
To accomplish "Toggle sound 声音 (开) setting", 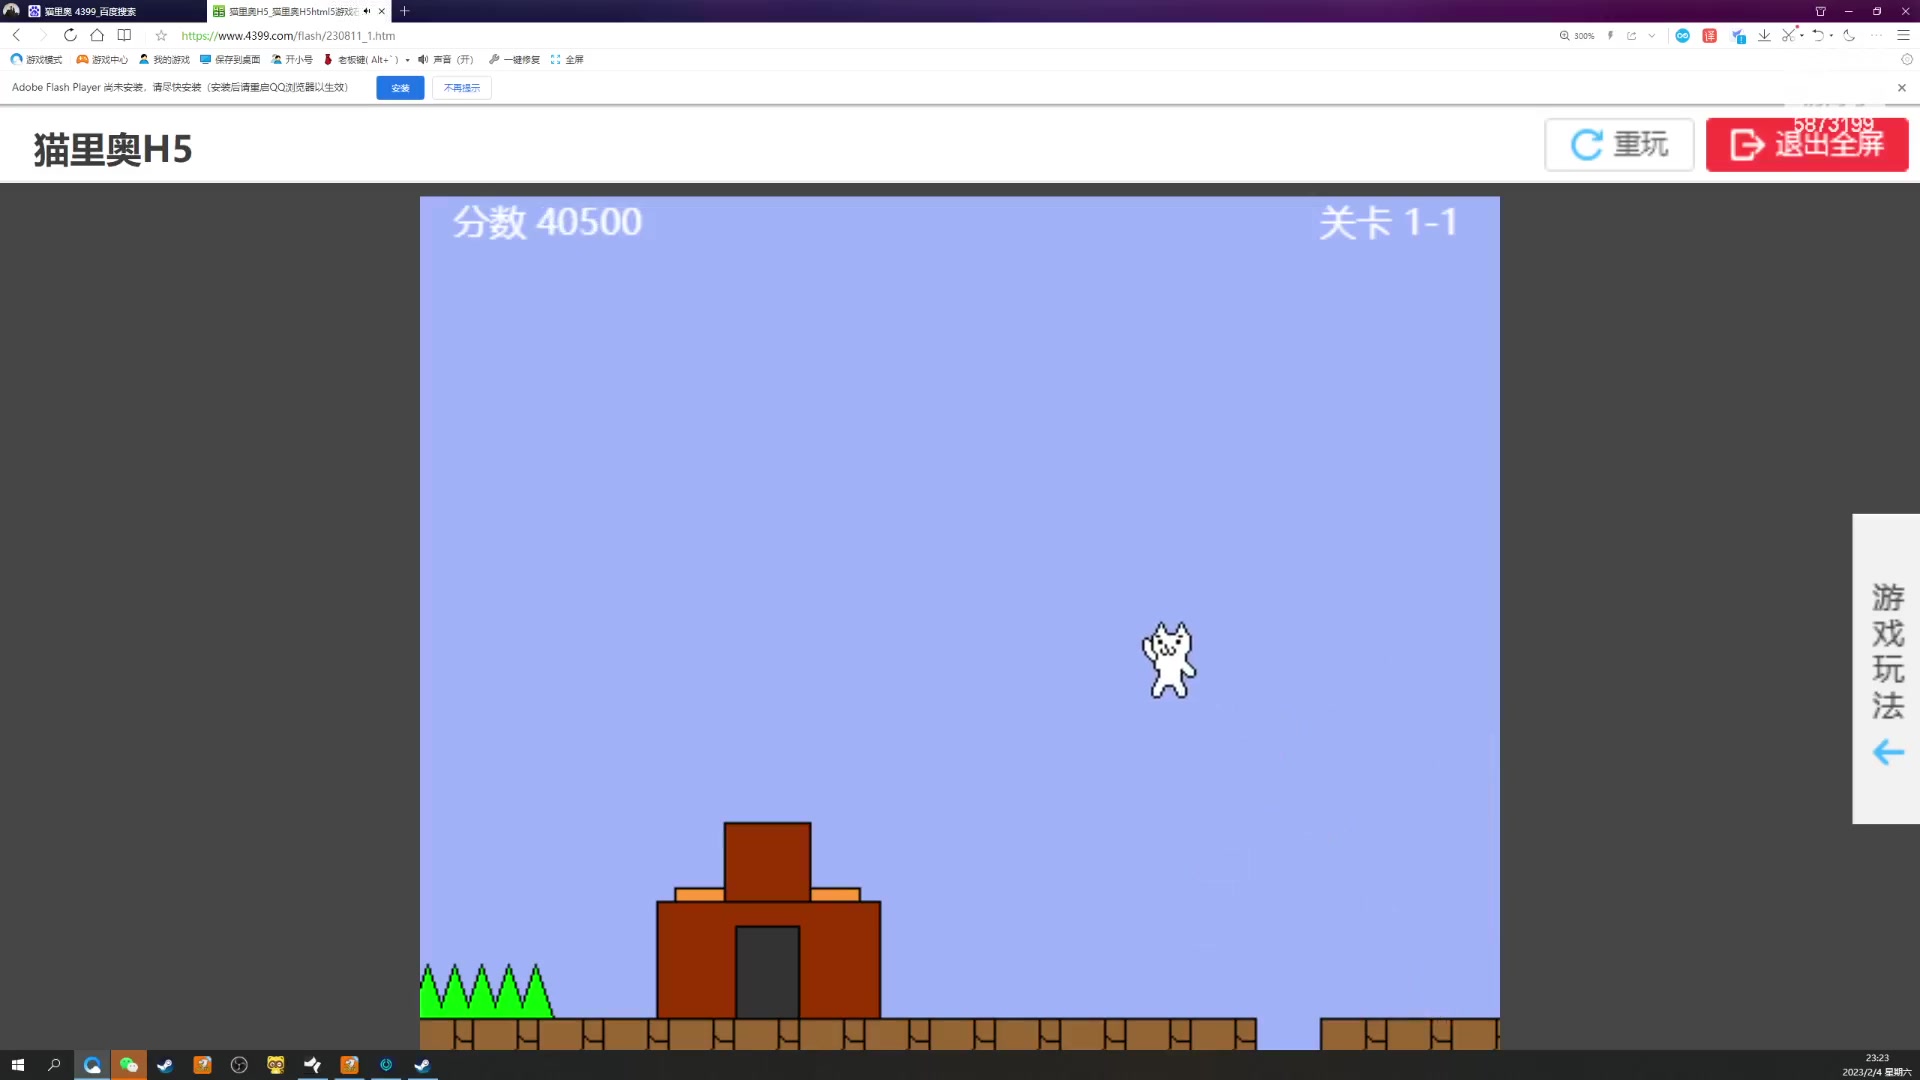I will point(445,60).
